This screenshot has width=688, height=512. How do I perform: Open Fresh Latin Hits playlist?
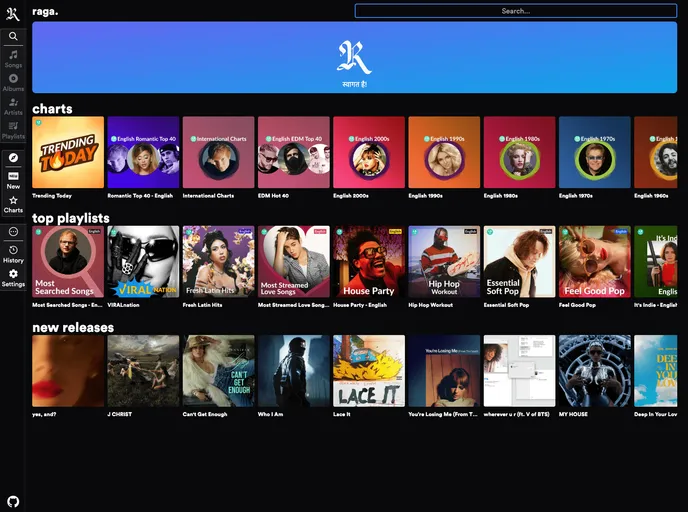tap(219, 261)
